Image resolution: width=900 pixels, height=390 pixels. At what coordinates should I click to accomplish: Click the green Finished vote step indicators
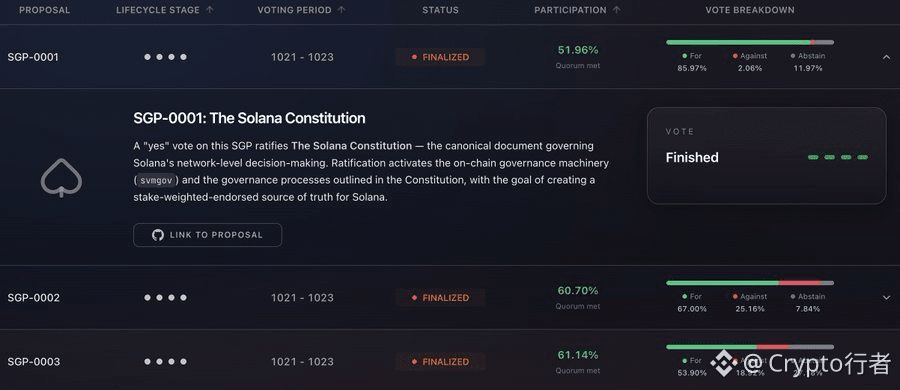click(838, 157)
